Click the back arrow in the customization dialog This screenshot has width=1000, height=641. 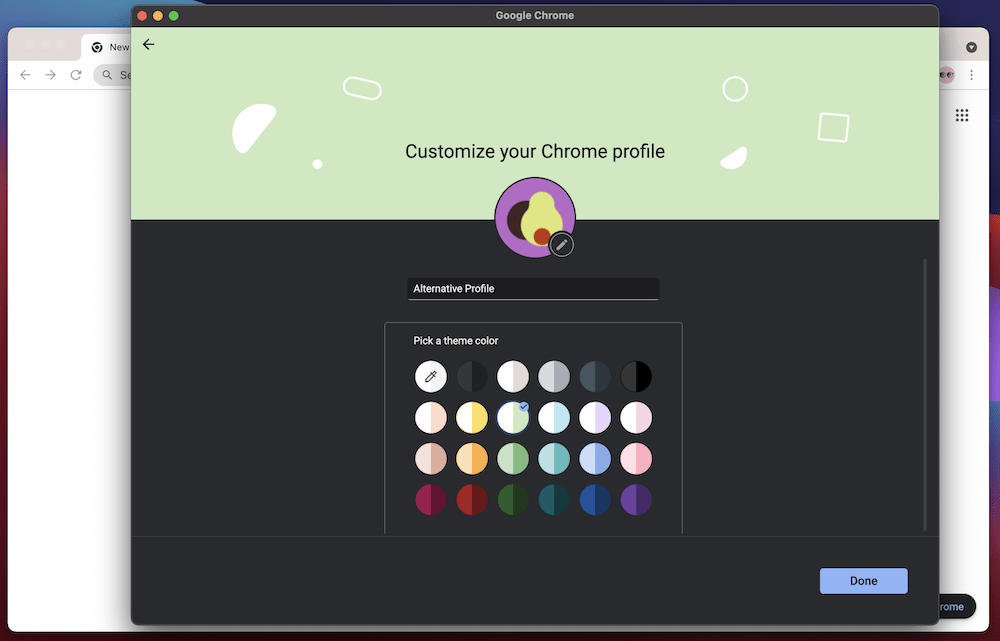click(148, 44)
